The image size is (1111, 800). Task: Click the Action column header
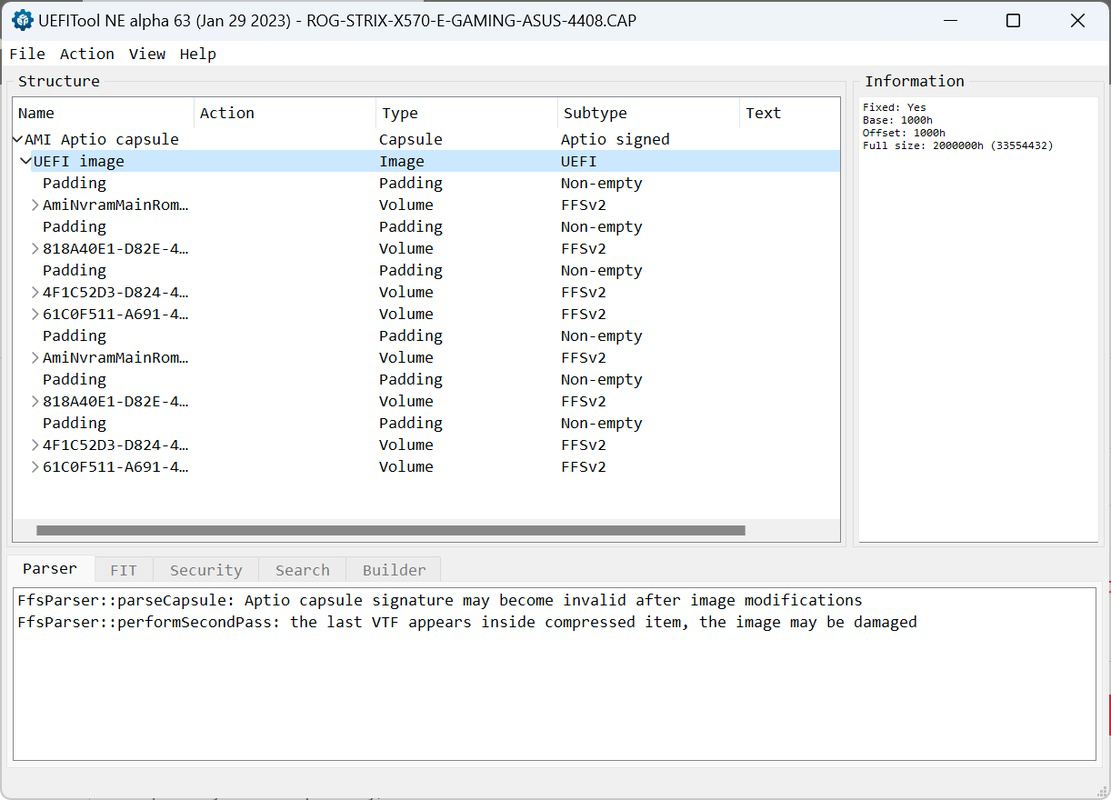pyautogui.click(x=285, y=113)
